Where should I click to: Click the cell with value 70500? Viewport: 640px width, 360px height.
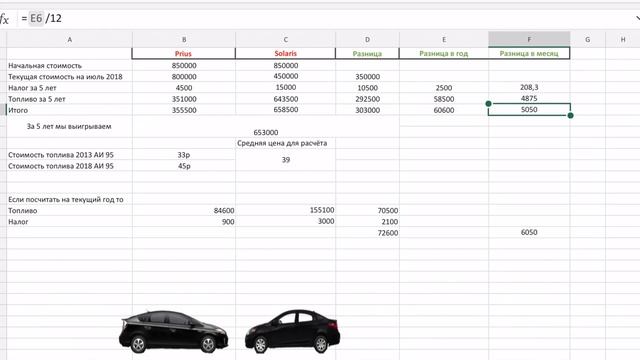pos(367,211)
